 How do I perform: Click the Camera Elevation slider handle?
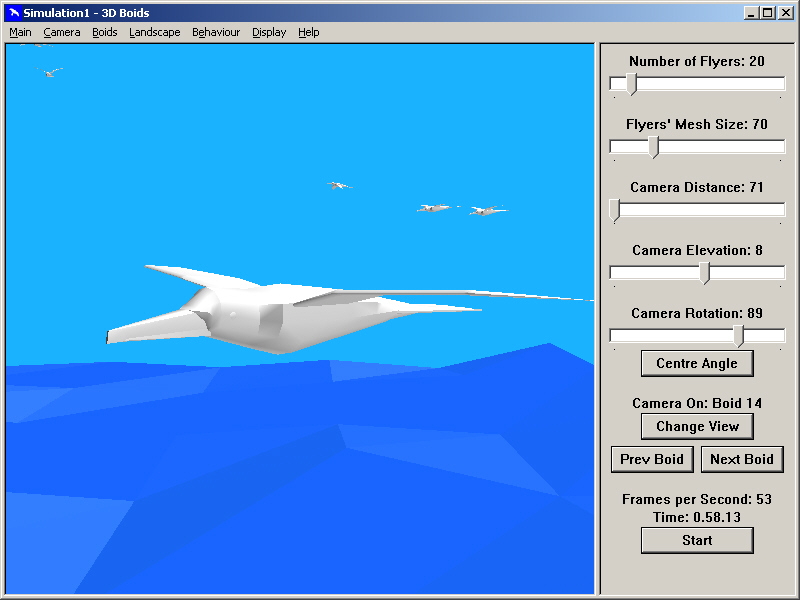pos(705,273)
